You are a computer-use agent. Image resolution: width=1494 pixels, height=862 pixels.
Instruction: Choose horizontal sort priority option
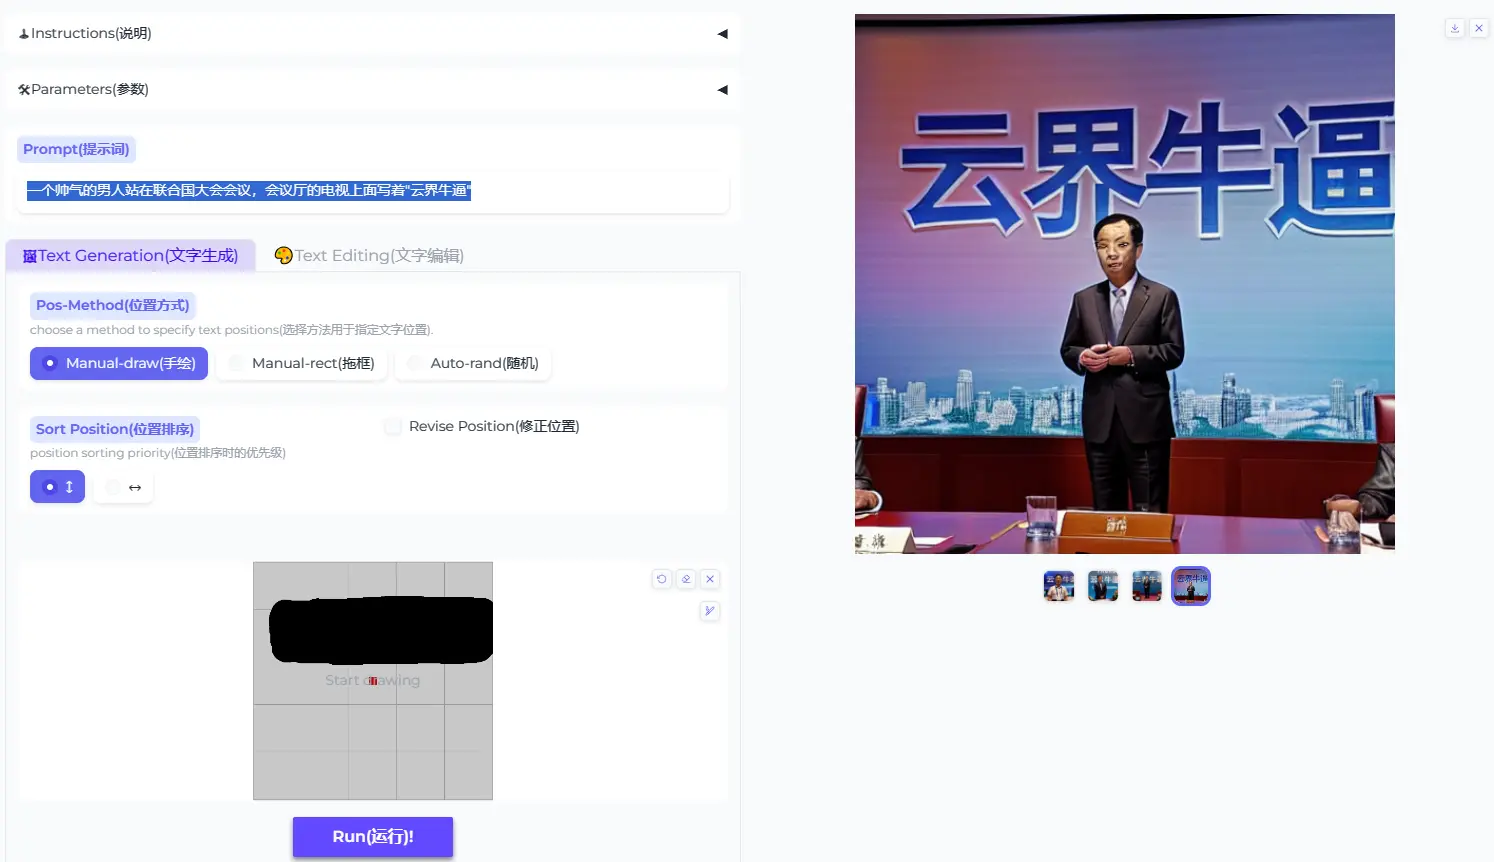[x=123, y=487]
